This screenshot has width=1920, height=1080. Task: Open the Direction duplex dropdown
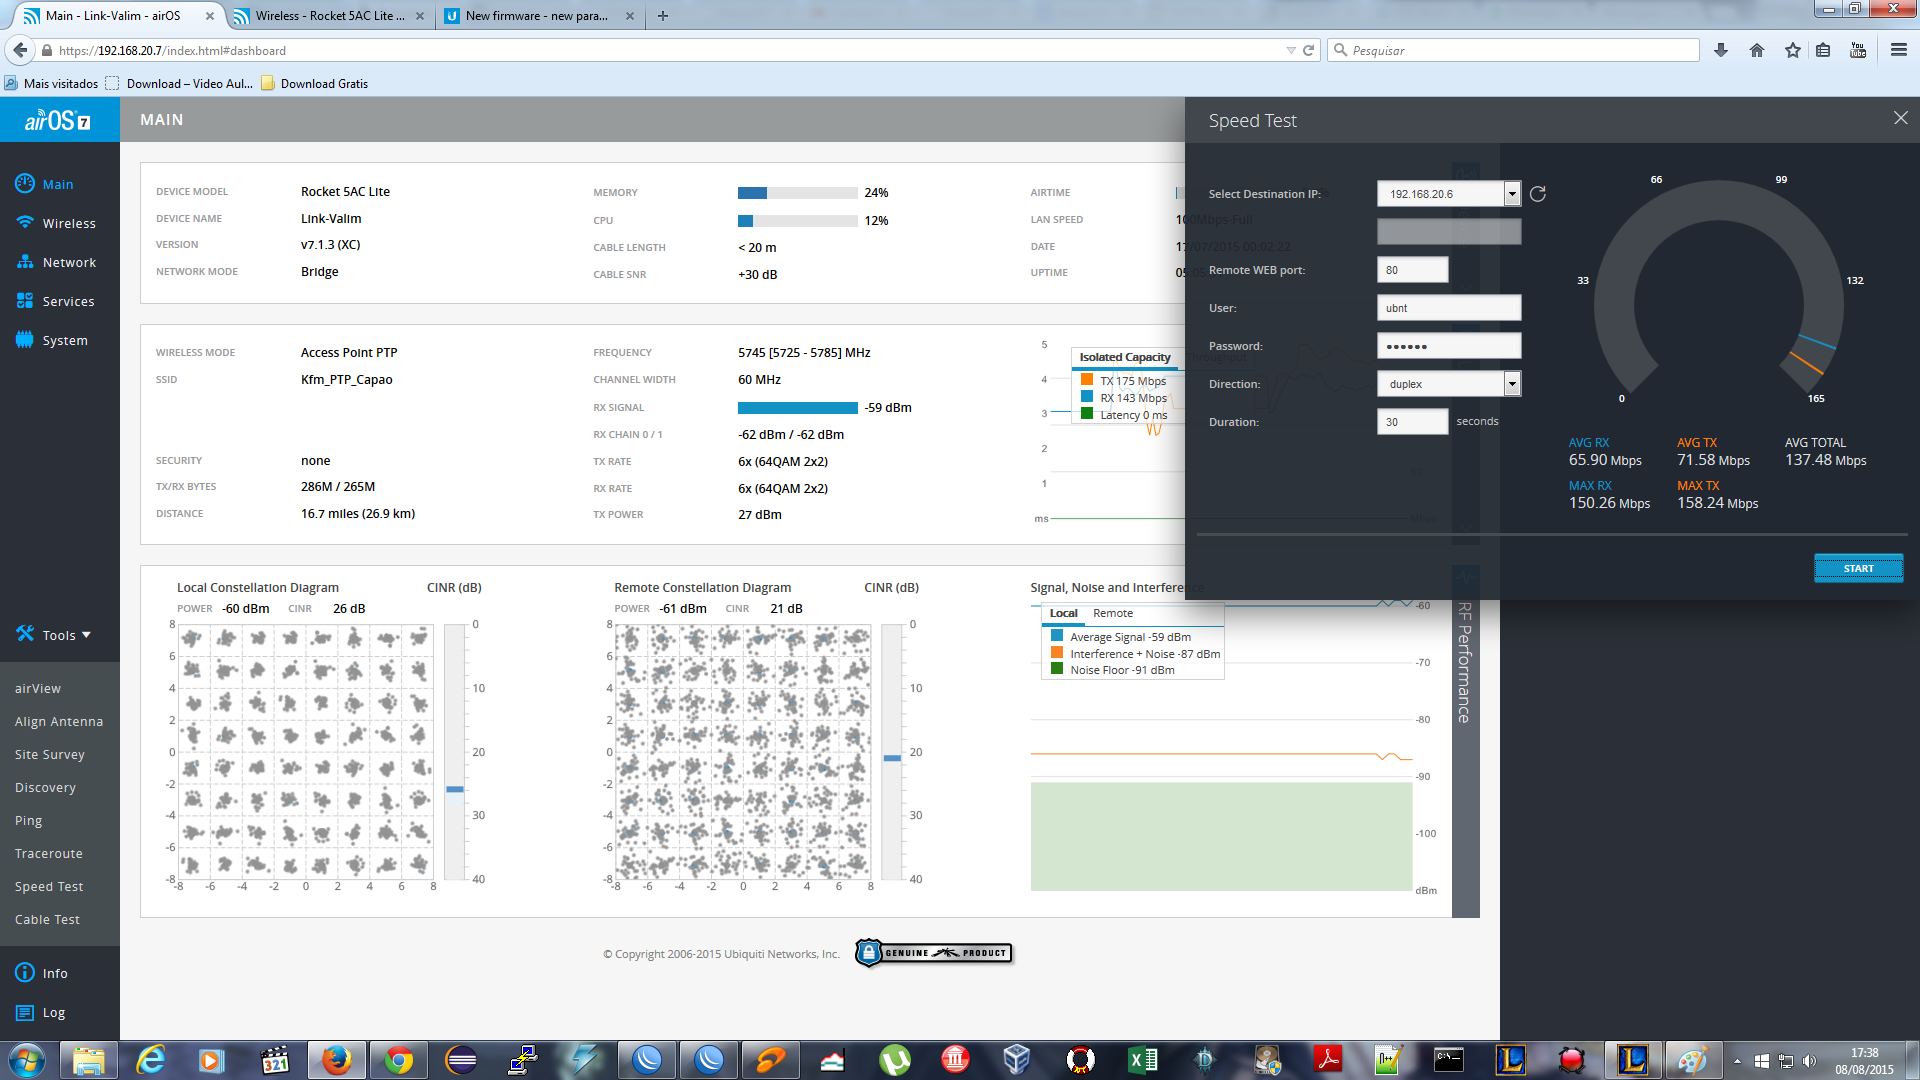(1512, 384)
